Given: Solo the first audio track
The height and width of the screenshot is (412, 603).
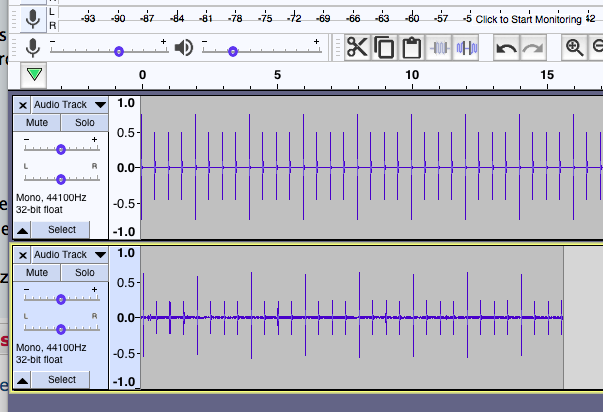Looking at the screenshot, I should pyautogui.click(x=85, y=123).
